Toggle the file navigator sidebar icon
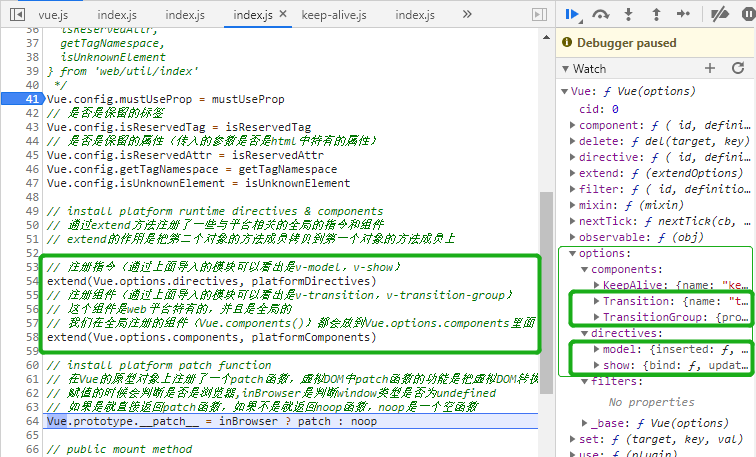Image resolution: width=756 pixels, height=457 pixels. (17, 15)
